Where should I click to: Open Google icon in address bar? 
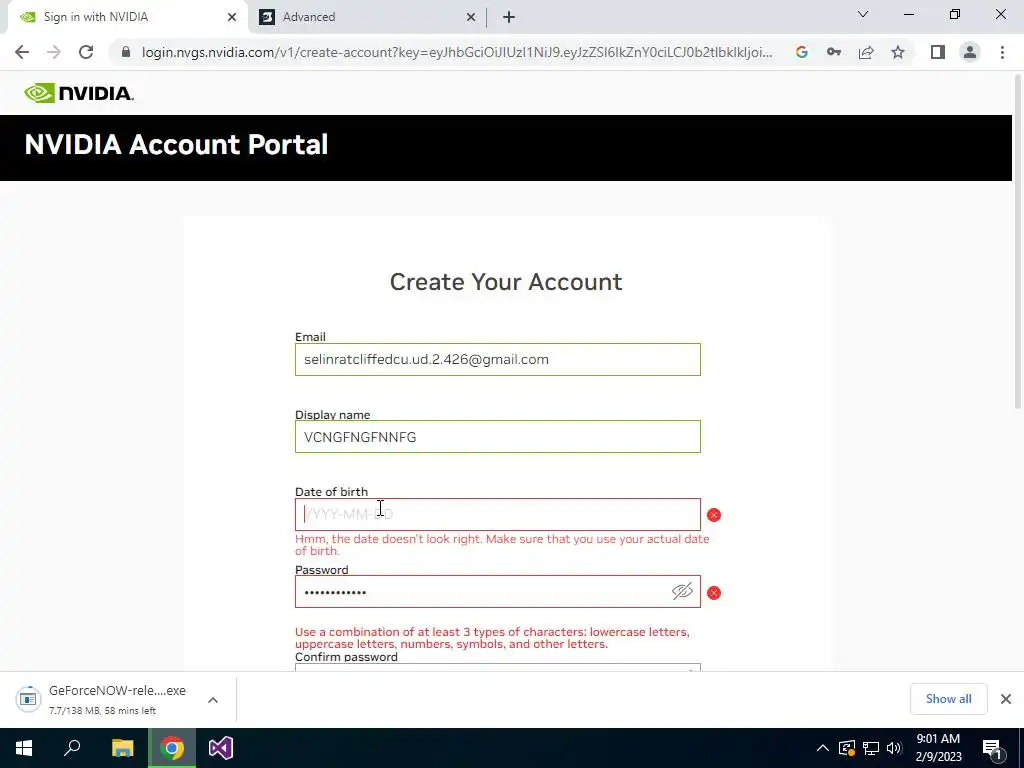coord(802,52)
